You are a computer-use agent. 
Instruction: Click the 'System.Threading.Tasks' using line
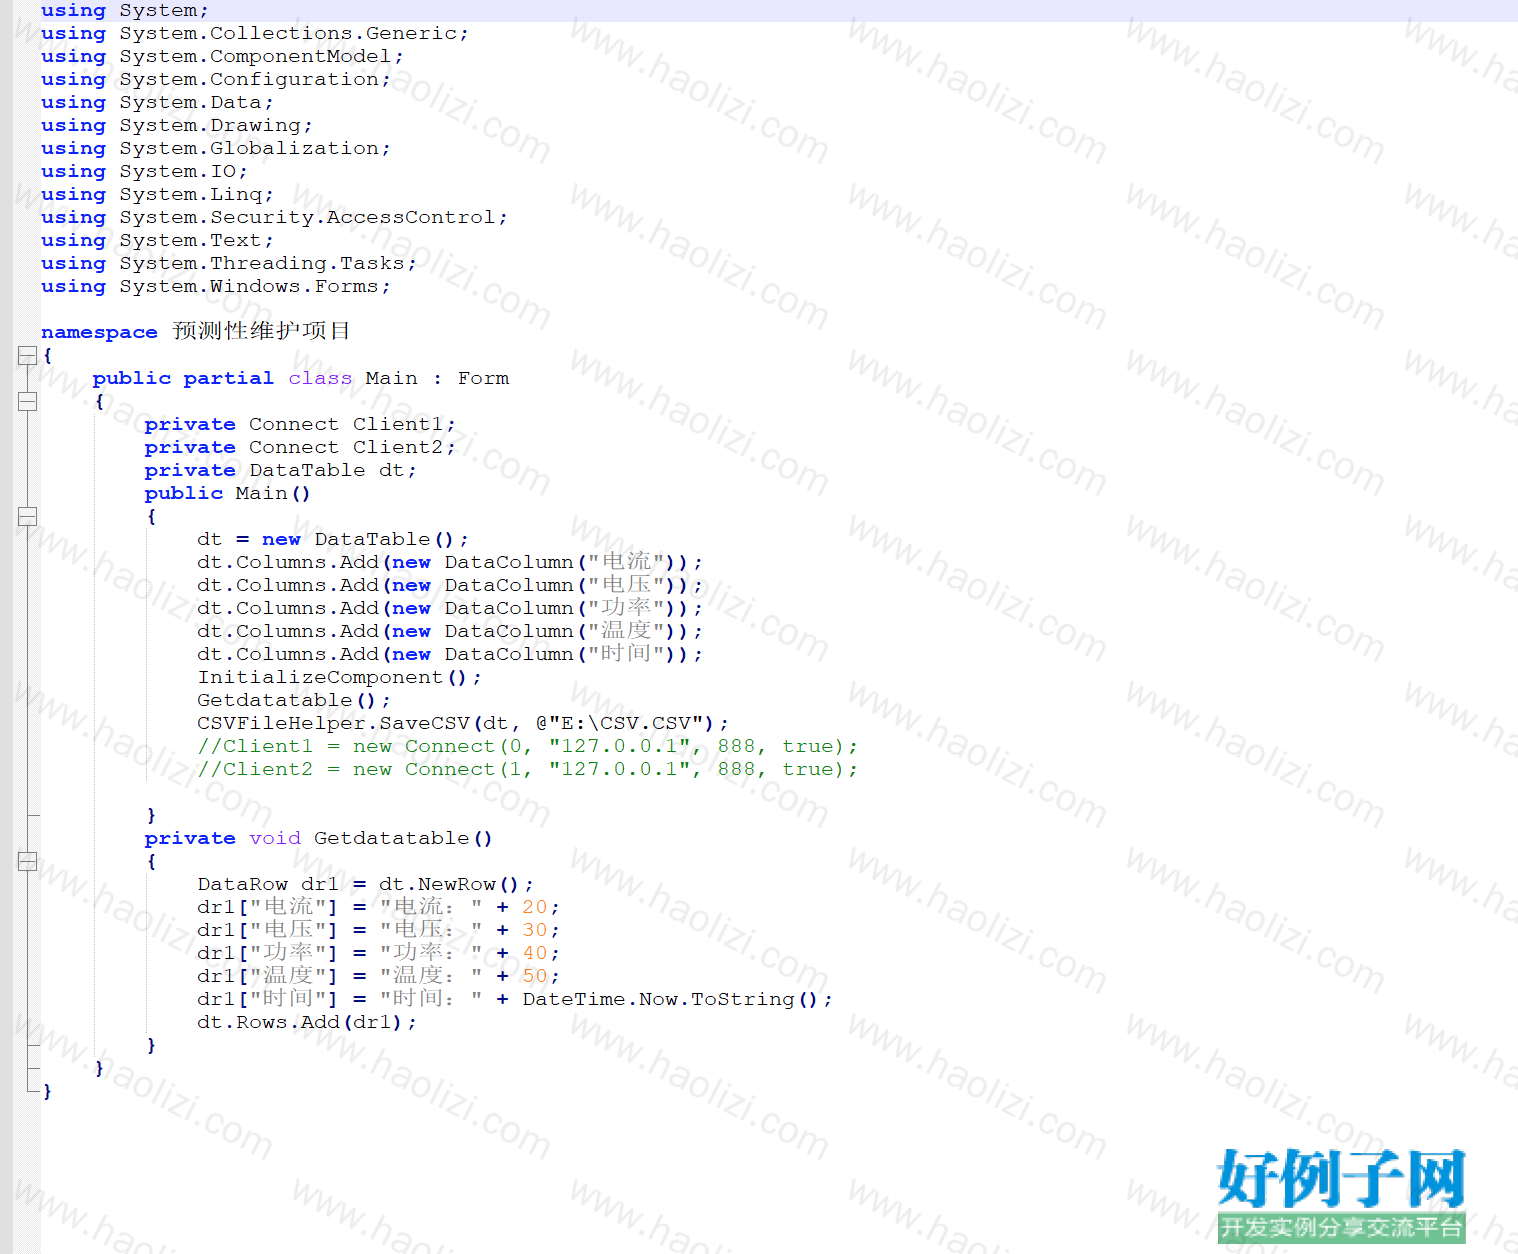[x=228, y=263]
